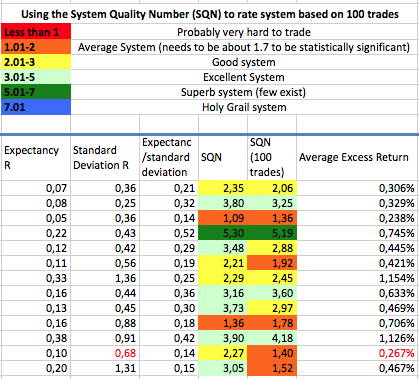This screenshot has width=419, height=379.
Task: Select standard deviation value 0,88
Action: coord(105,323)
